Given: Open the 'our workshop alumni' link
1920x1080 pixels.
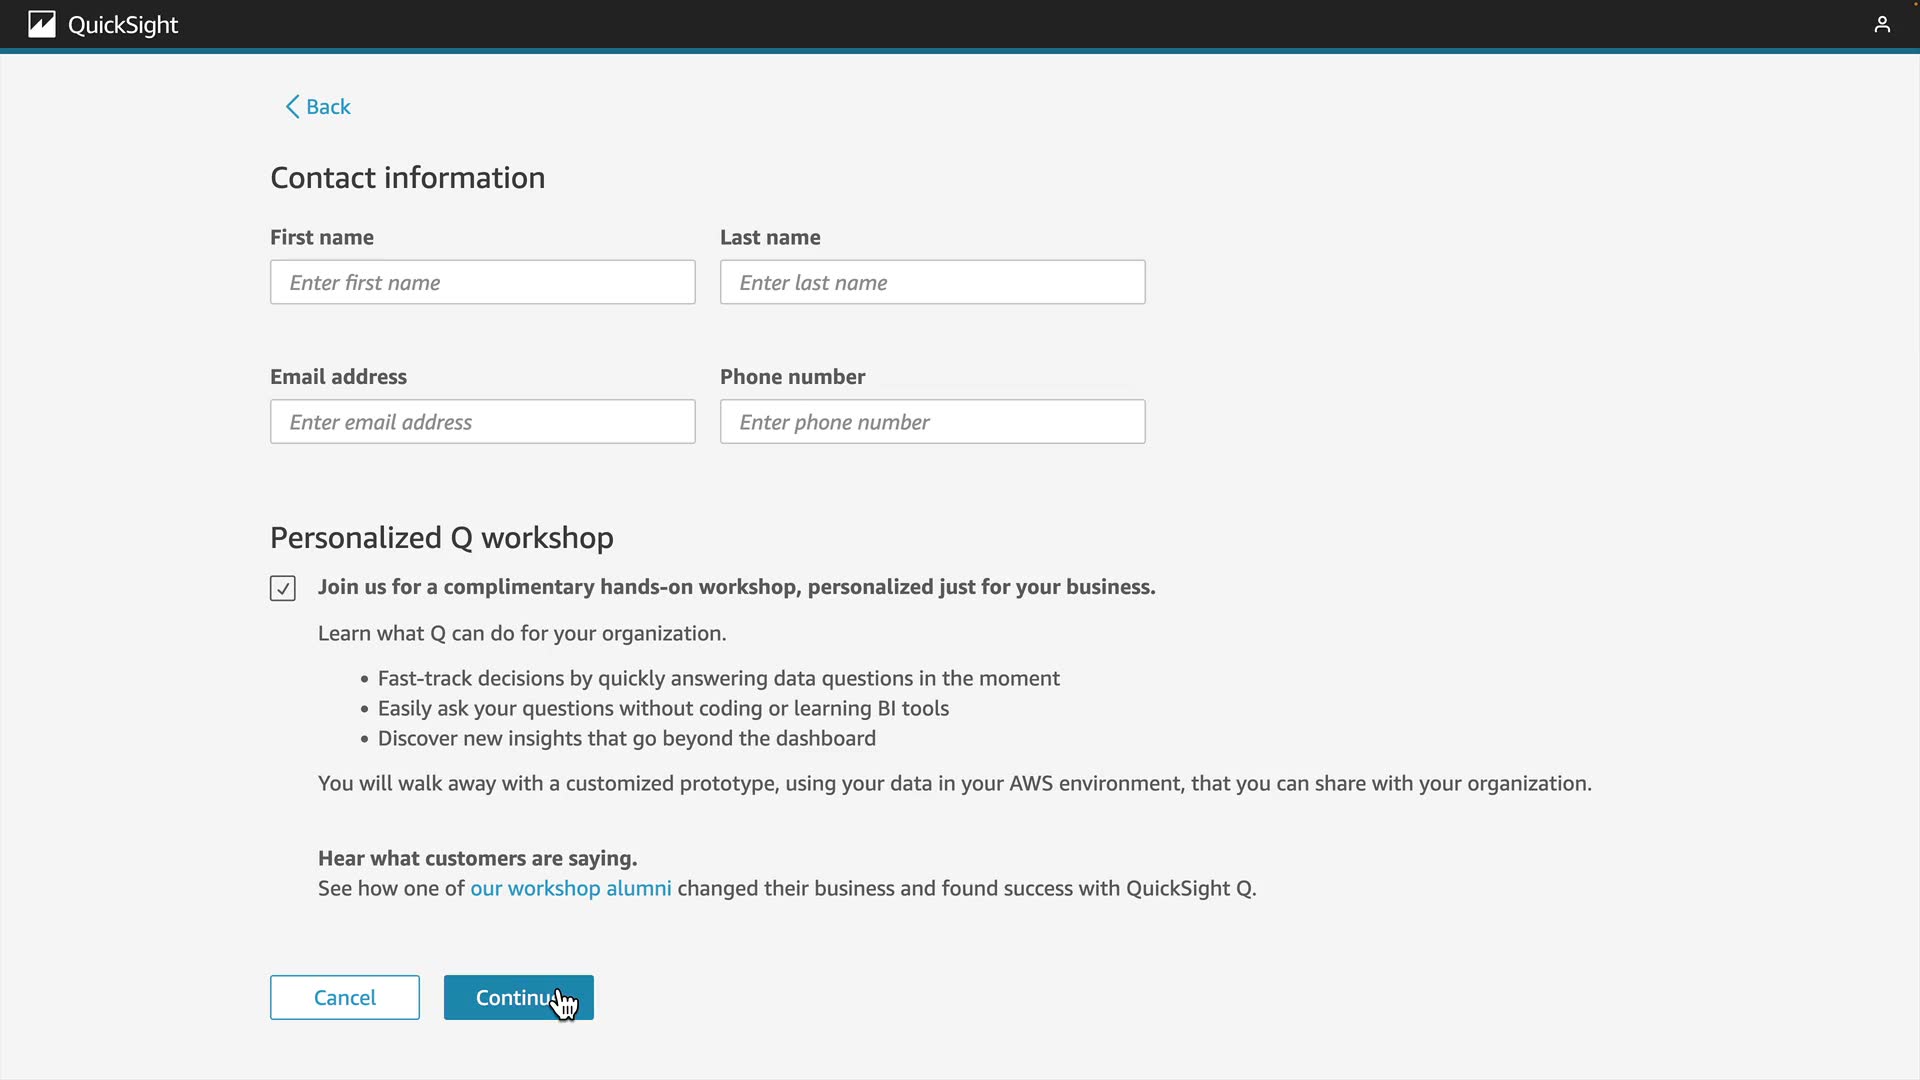Looking at the screenshot, I should (570, 888).
